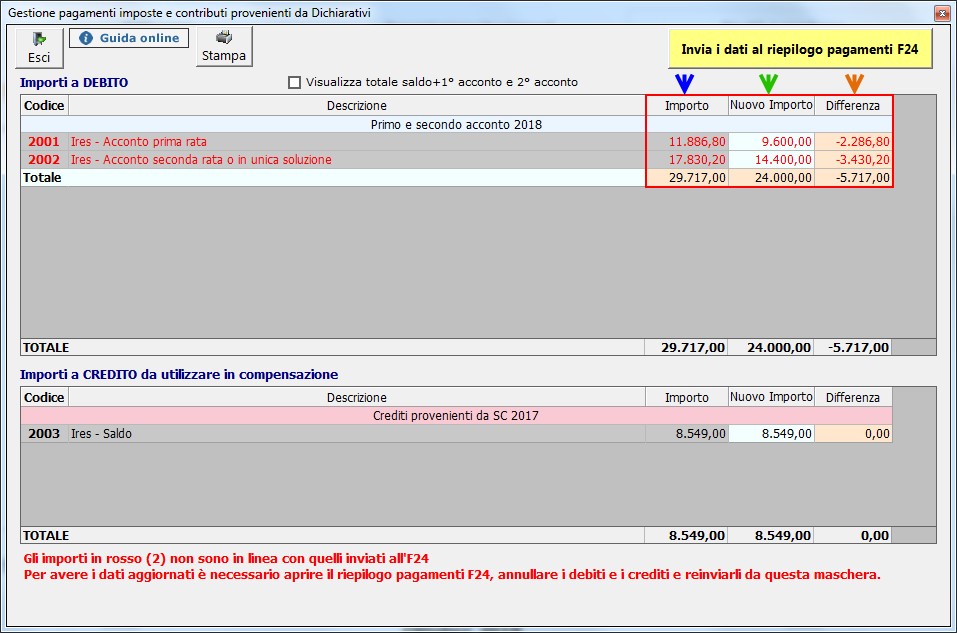Click the info icon in Guida online
This screenshot has height=633, width=957.
86,38
